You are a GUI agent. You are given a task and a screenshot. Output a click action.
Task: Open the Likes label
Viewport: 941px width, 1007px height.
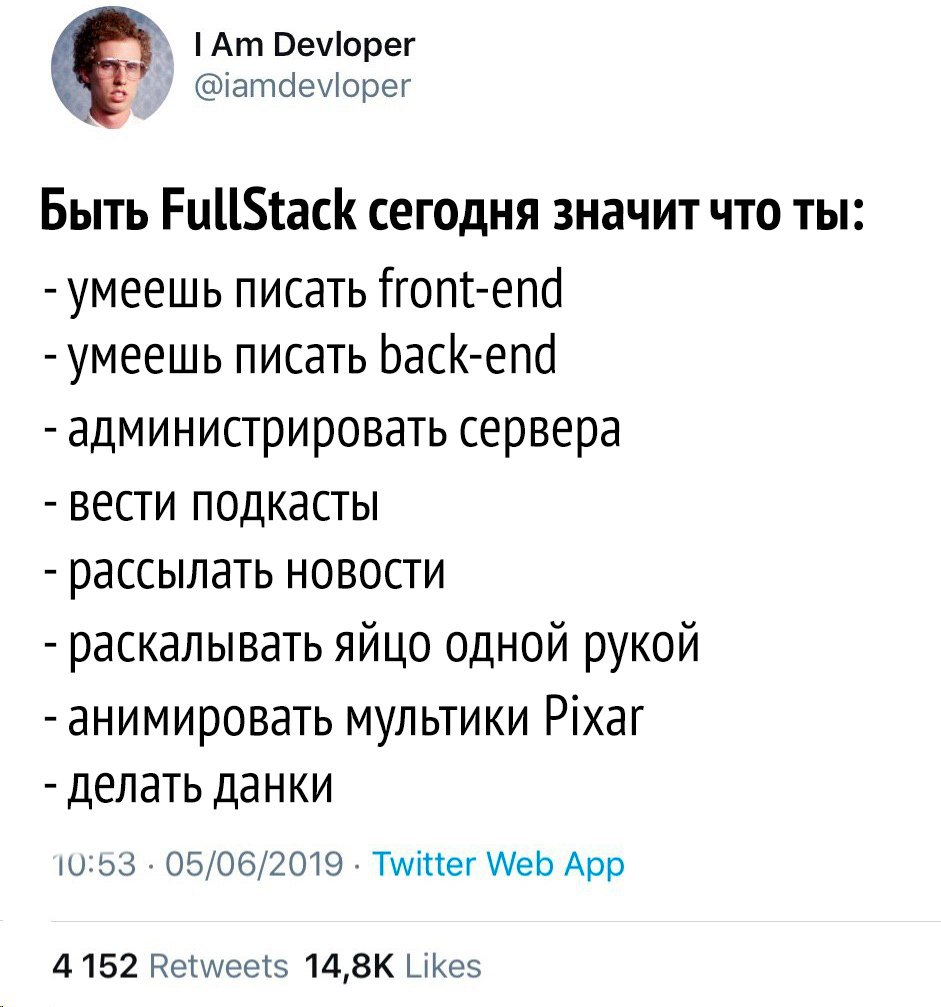point(445,966)
